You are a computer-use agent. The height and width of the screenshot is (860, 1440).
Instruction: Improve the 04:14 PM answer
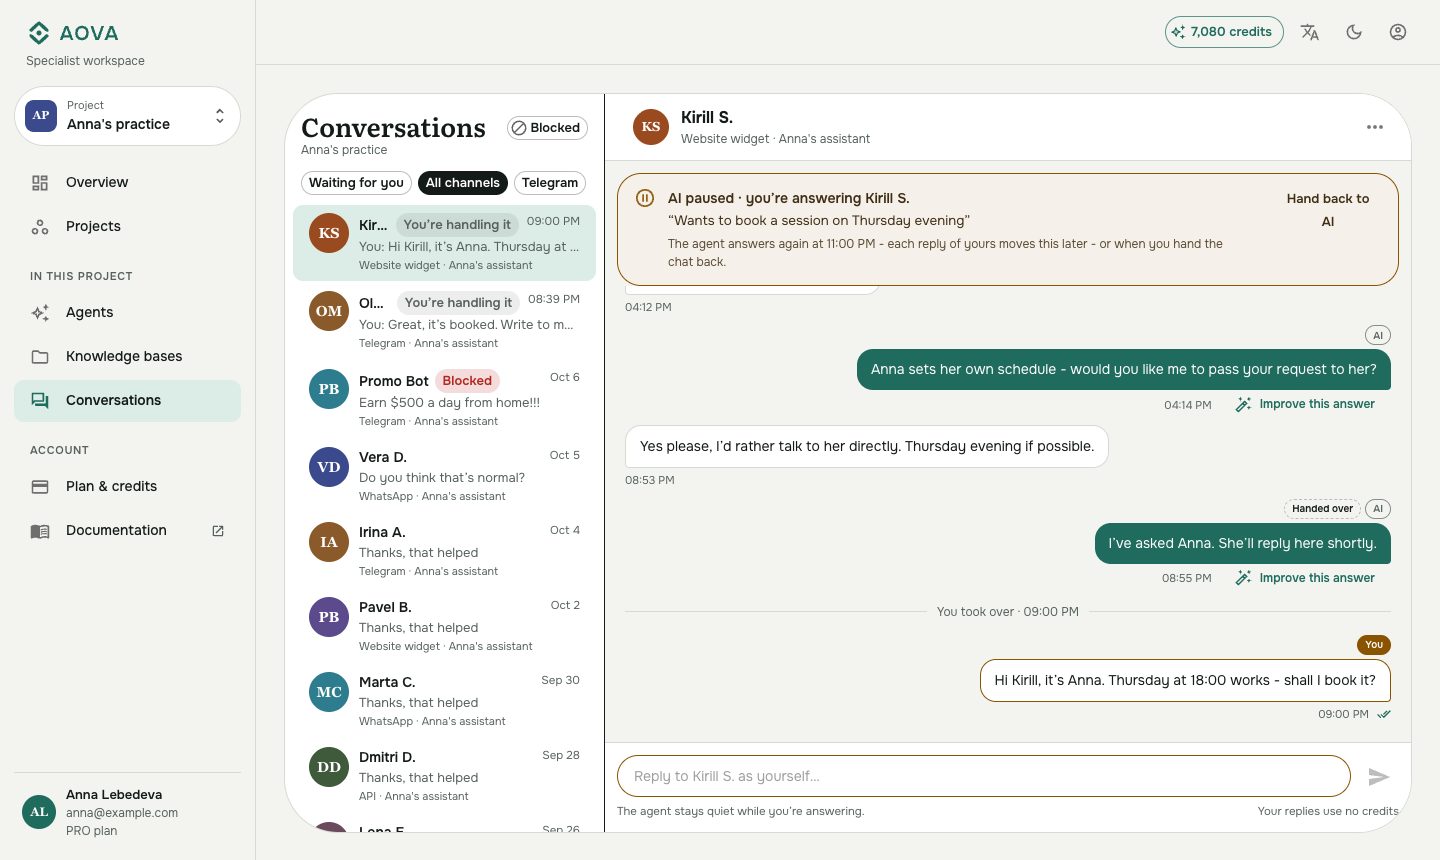[1305, 404]
